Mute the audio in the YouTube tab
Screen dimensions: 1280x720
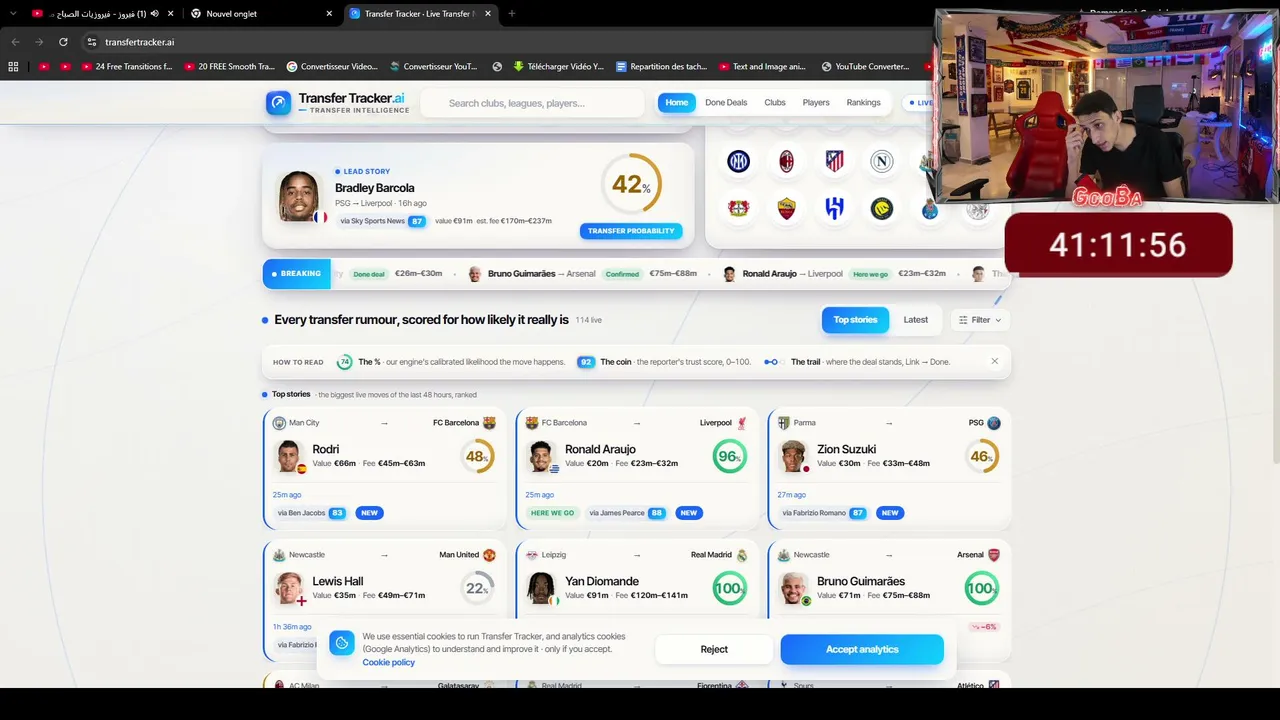point(154,14)
